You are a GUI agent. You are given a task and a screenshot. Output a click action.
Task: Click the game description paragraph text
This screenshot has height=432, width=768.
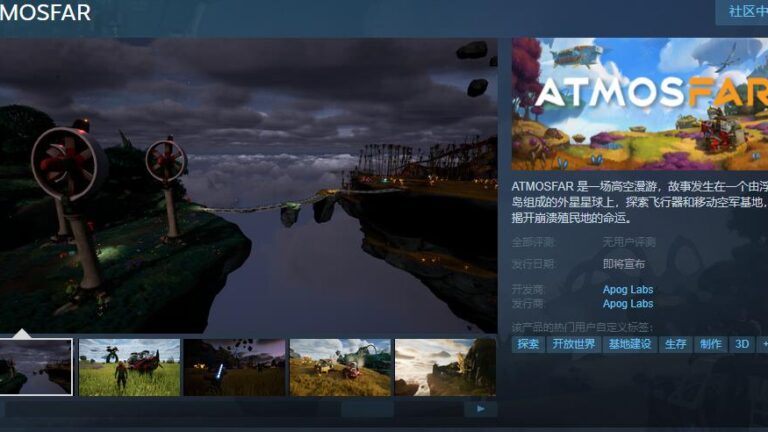pyautogui.click(x=640, y=202)
